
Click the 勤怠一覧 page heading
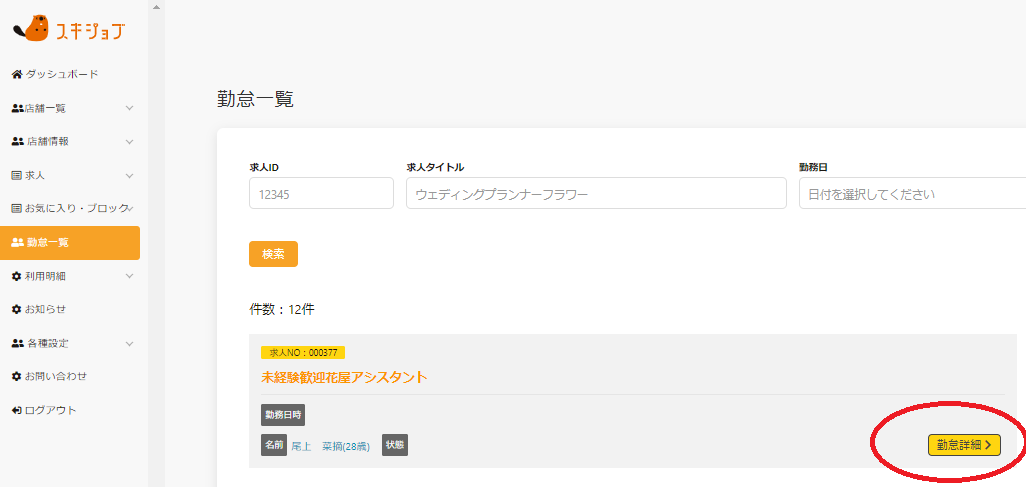(255, 99)
